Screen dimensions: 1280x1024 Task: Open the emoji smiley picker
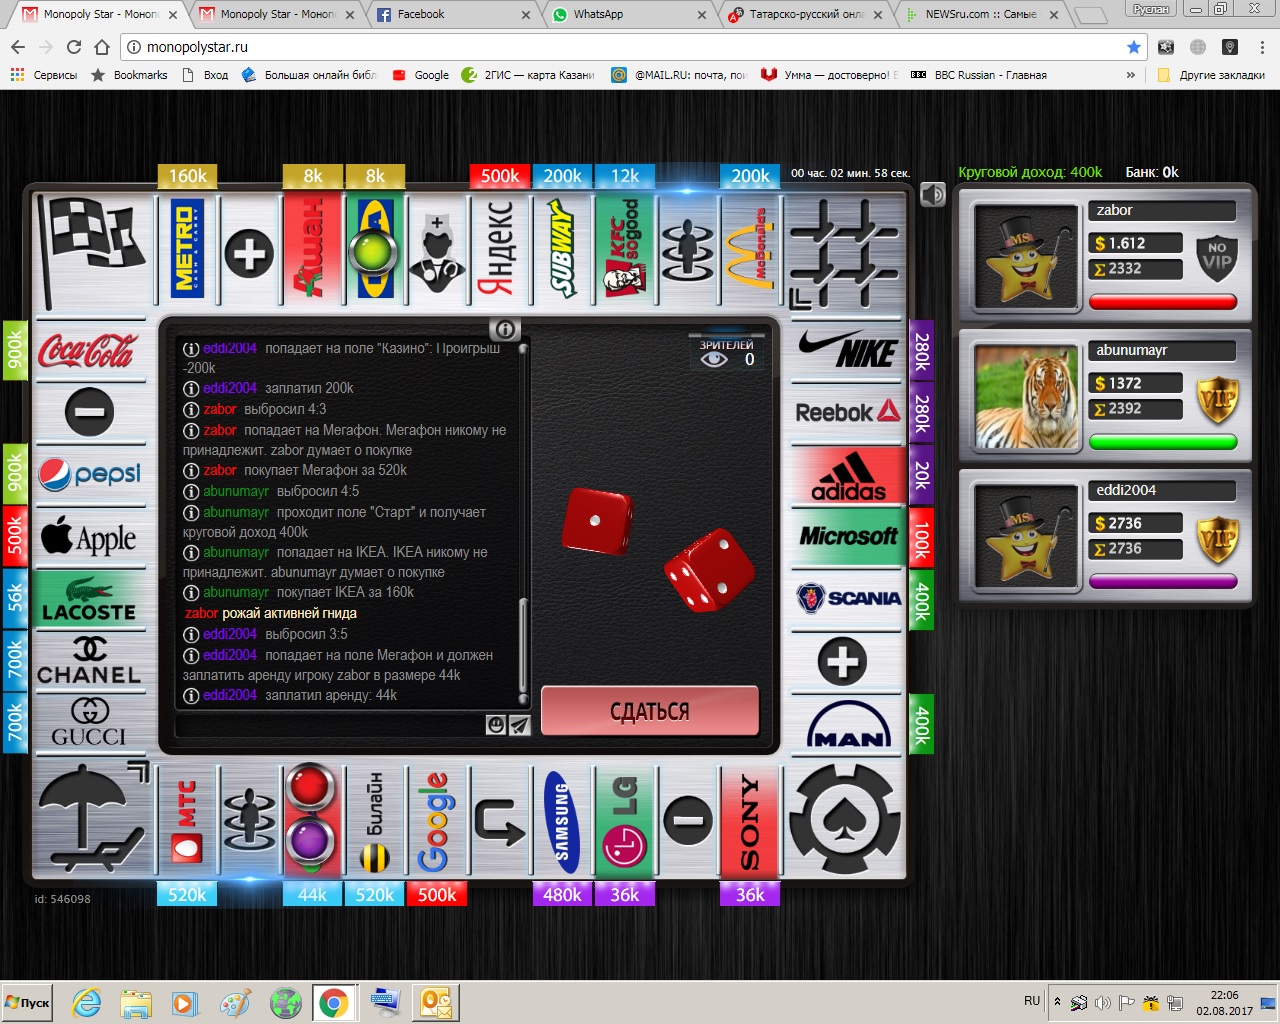(495, 725)
